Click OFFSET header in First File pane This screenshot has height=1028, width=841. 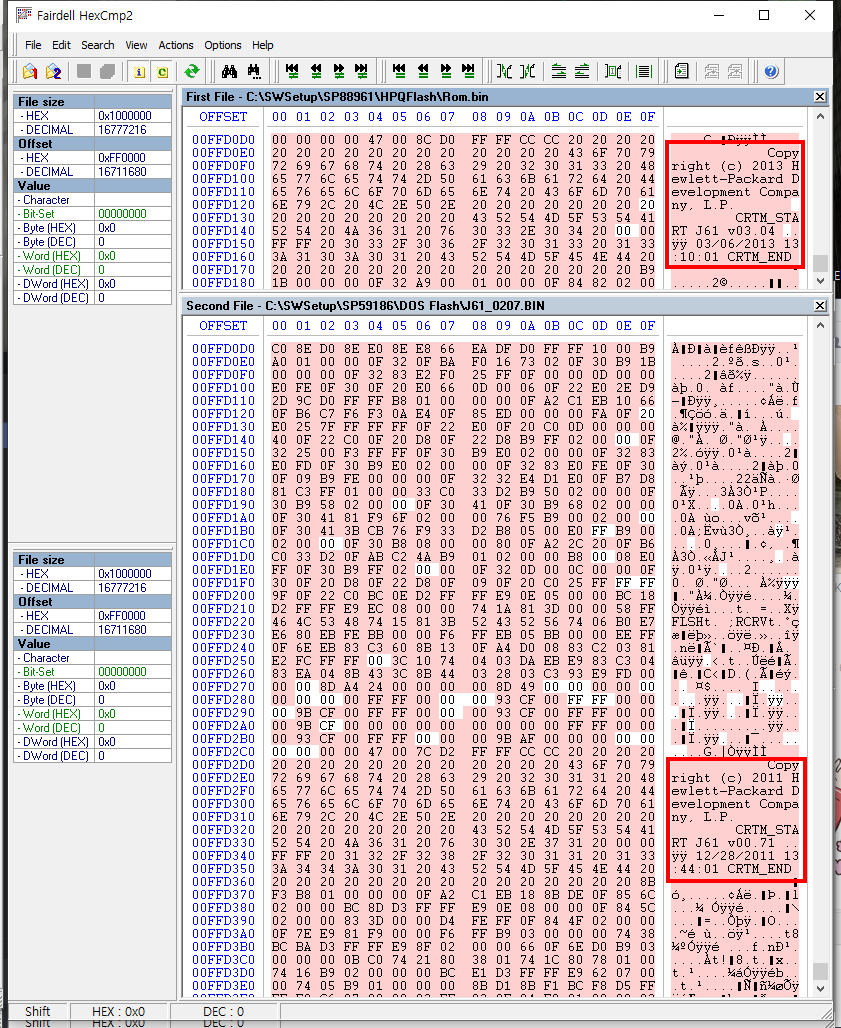coord(223,117)
